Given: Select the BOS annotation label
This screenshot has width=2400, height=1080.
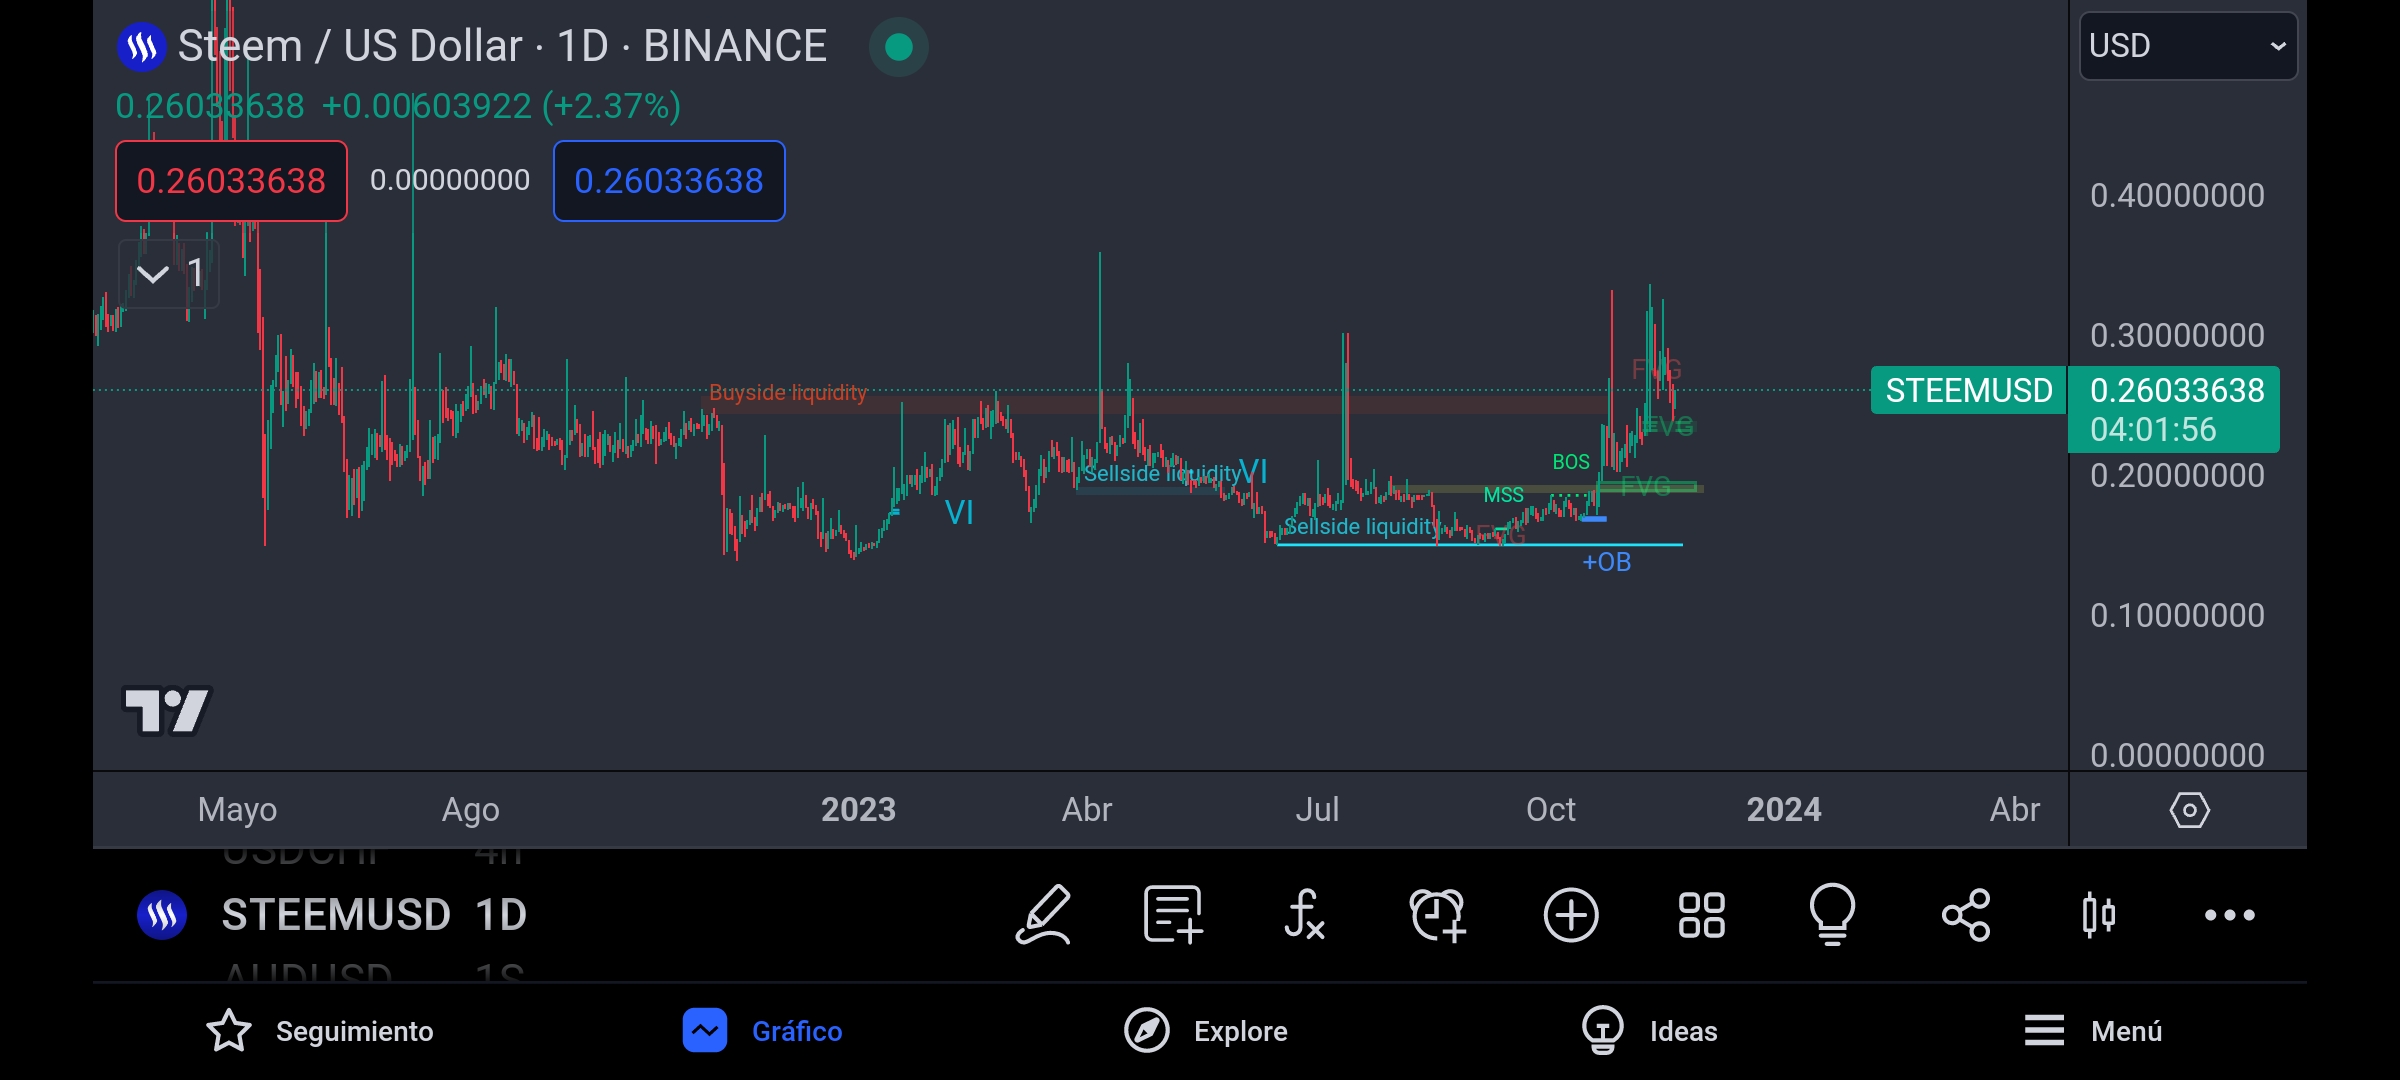Looking at the screenshot, I should (x=1570, y=462).
